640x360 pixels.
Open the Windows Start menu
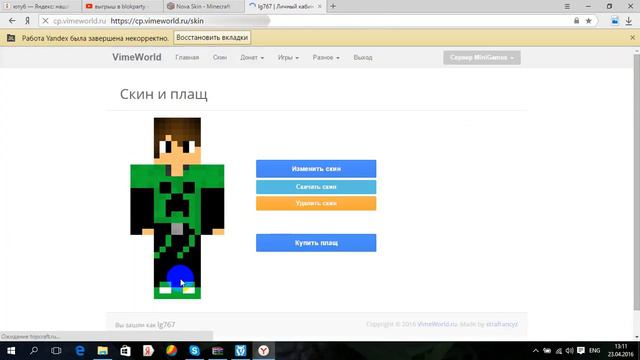(x=11, y=351)
